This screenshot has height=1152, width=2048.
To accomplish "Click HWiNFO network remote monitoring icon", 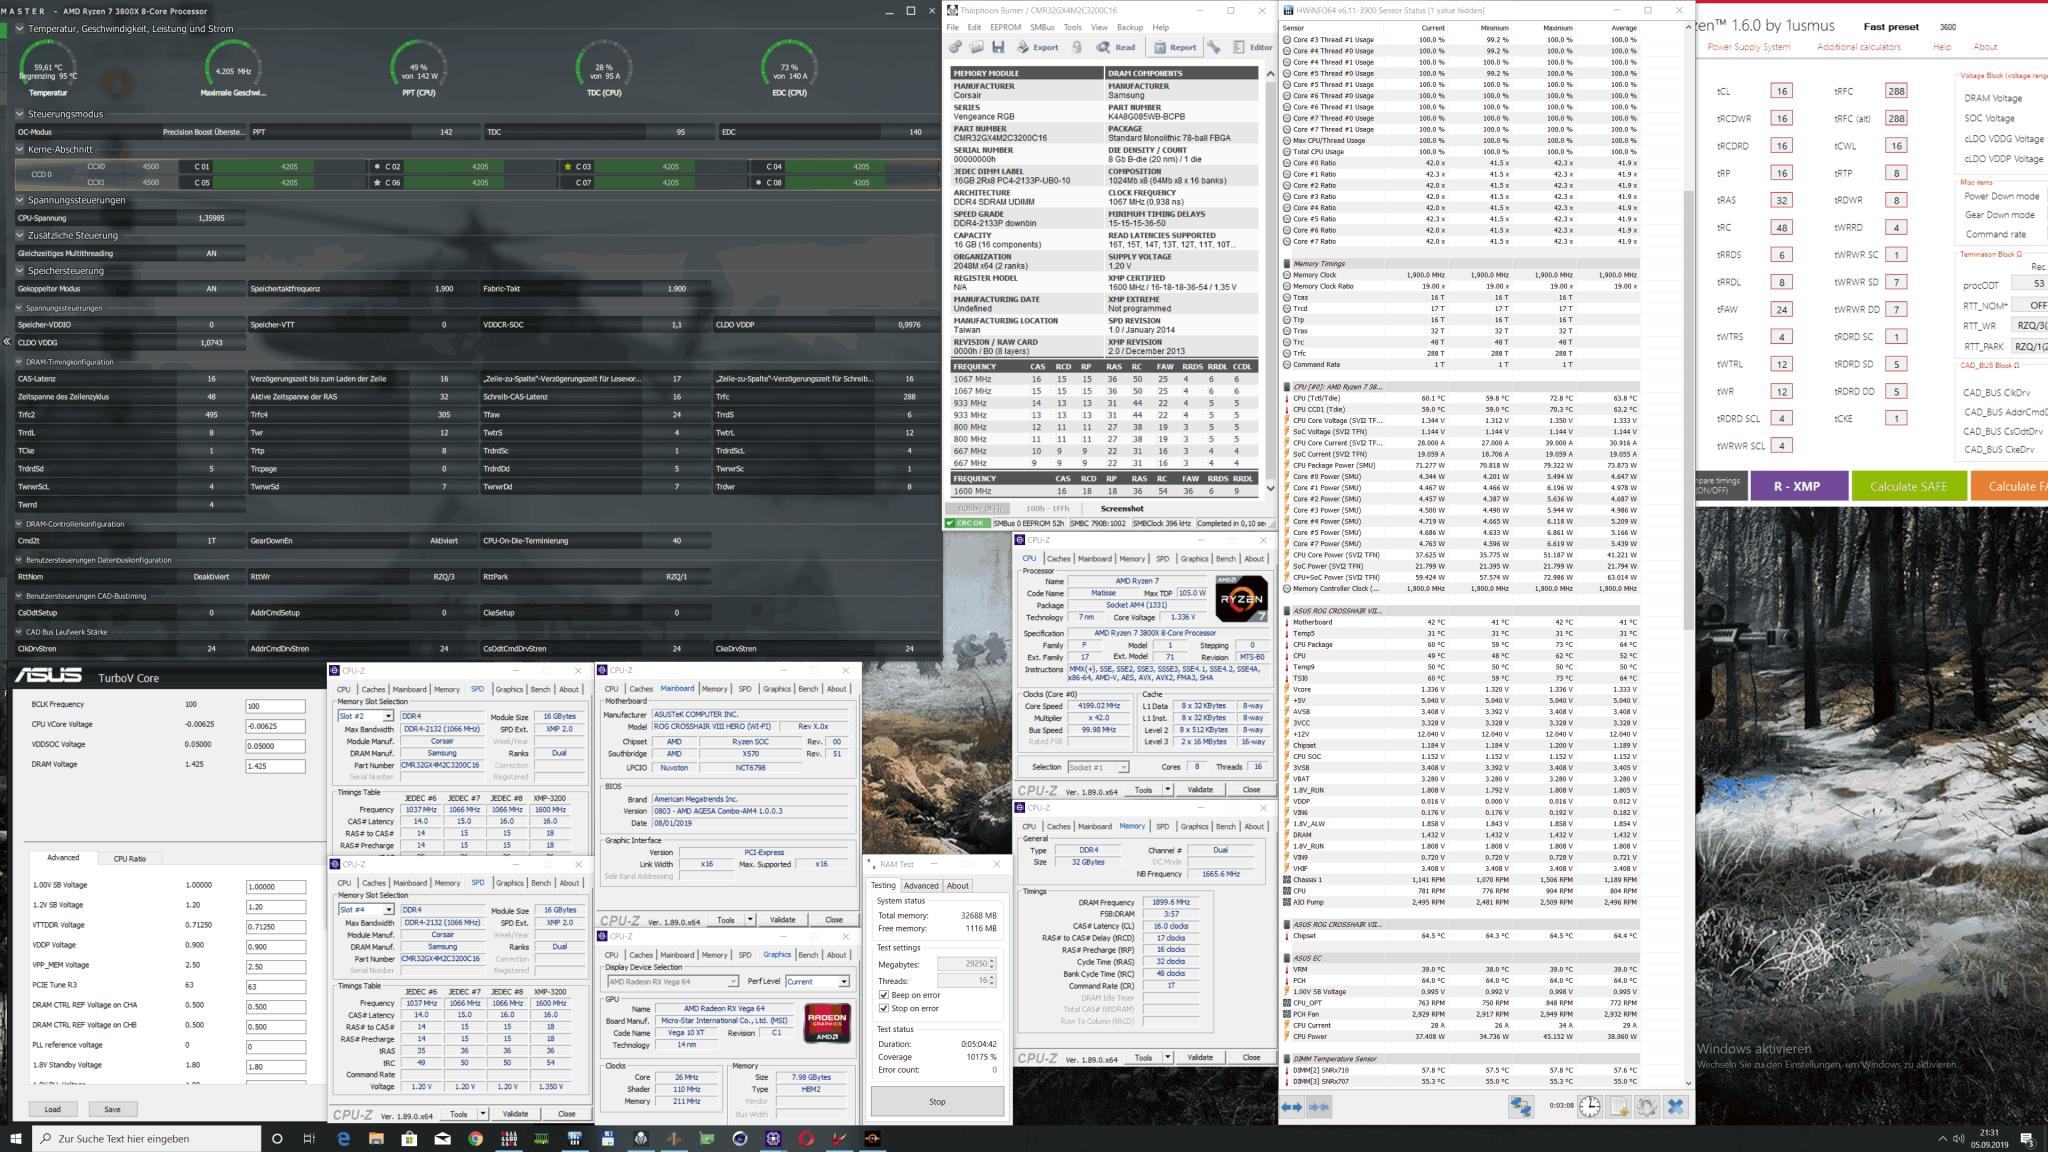I will [x=1521, y=1107].
